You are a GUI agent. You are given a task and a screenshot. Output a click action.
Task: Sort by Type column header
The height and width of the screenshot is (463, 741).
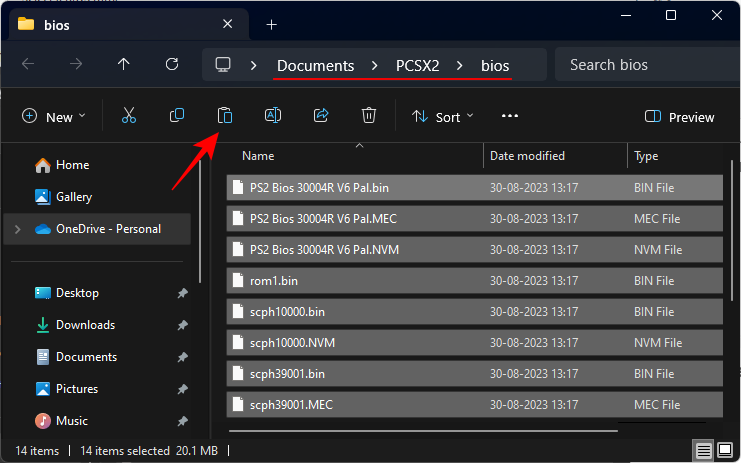[646, 156]
